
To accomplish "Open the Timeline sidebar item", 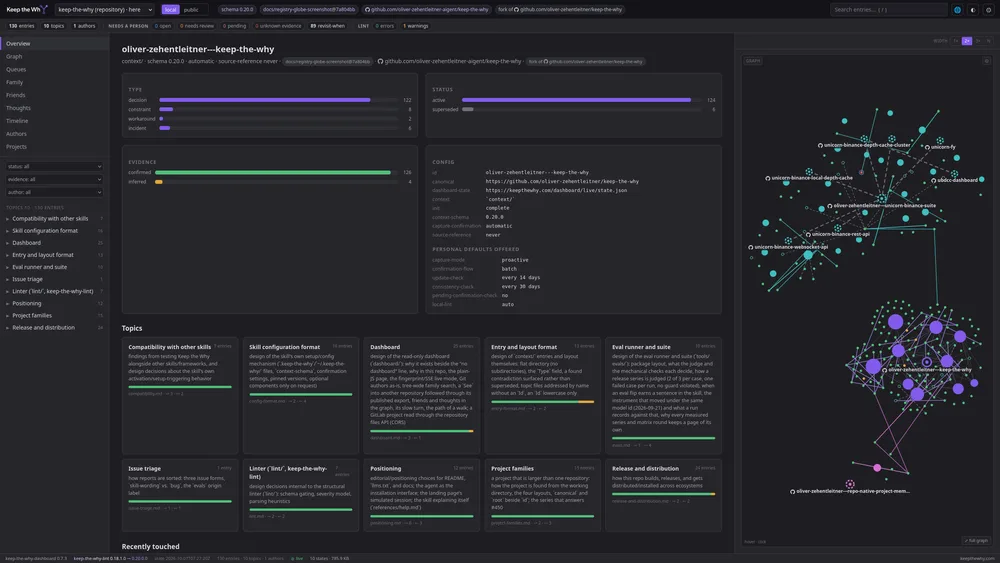I will (55, 121).
